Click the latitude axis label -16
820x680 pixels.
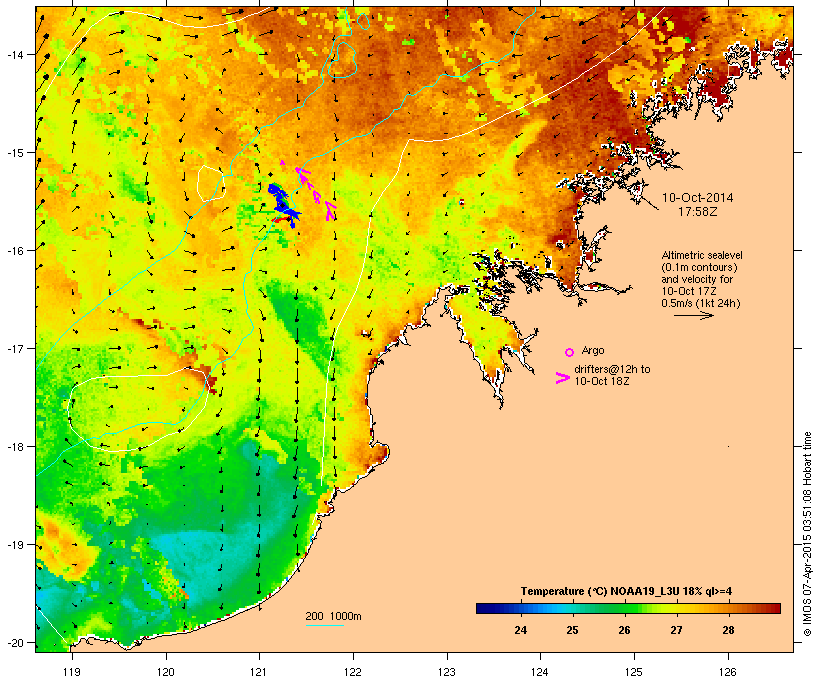[14, 251]
